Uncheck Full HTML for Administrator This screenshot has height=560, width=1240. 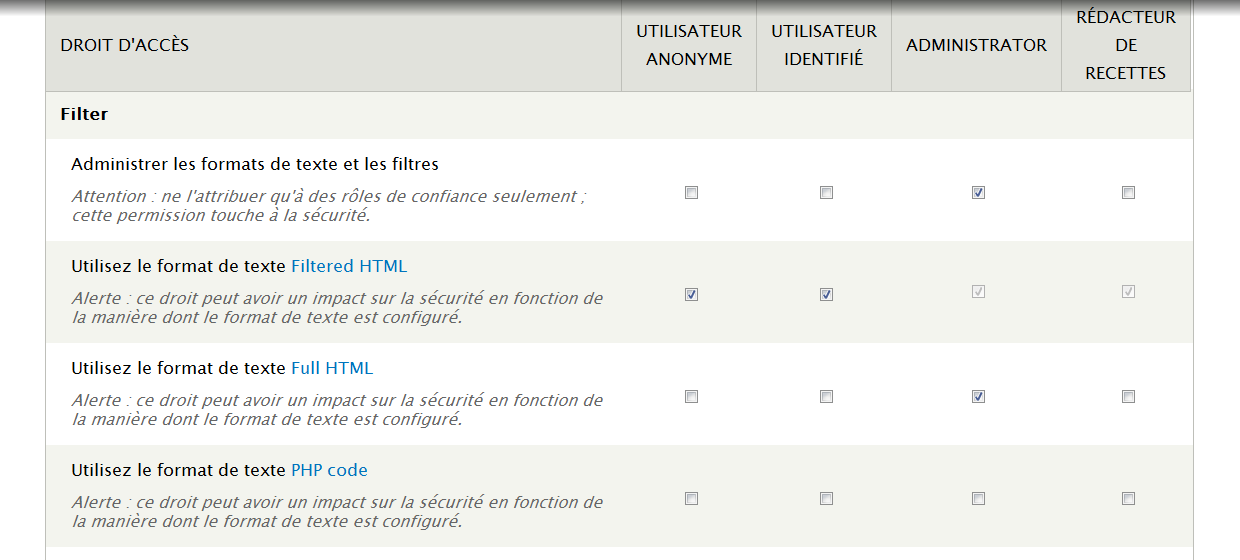[978, 397]
